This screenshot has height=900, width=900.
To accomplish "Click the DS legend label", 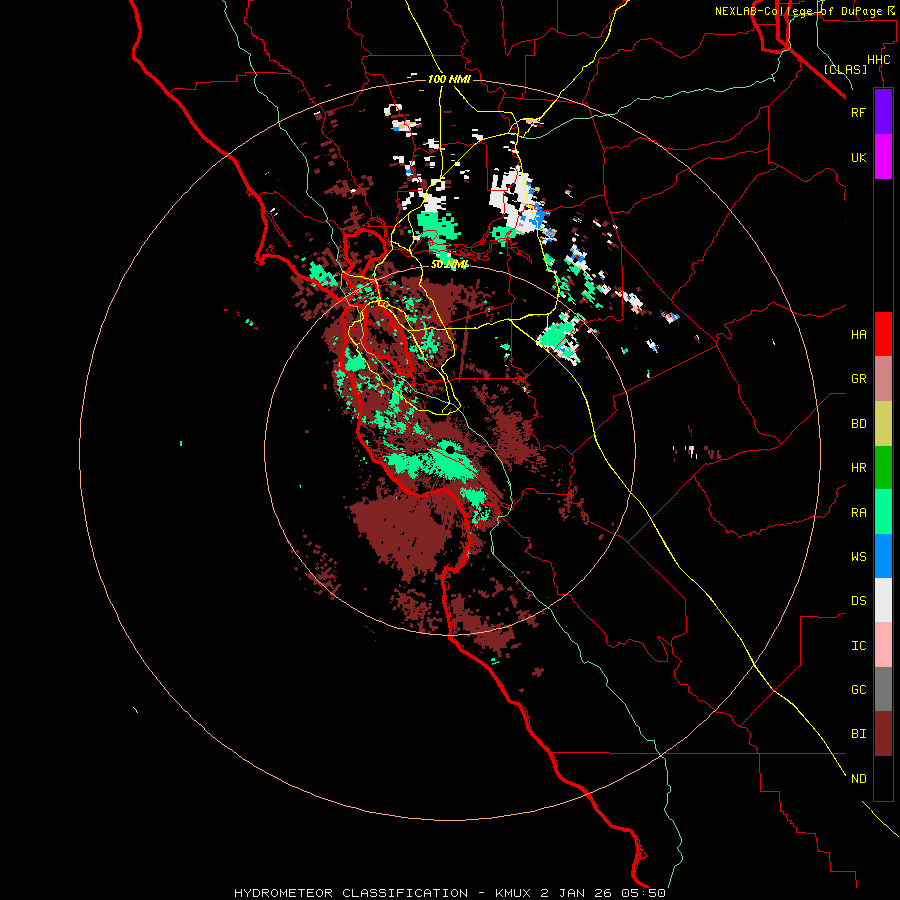I will [858, 601].
